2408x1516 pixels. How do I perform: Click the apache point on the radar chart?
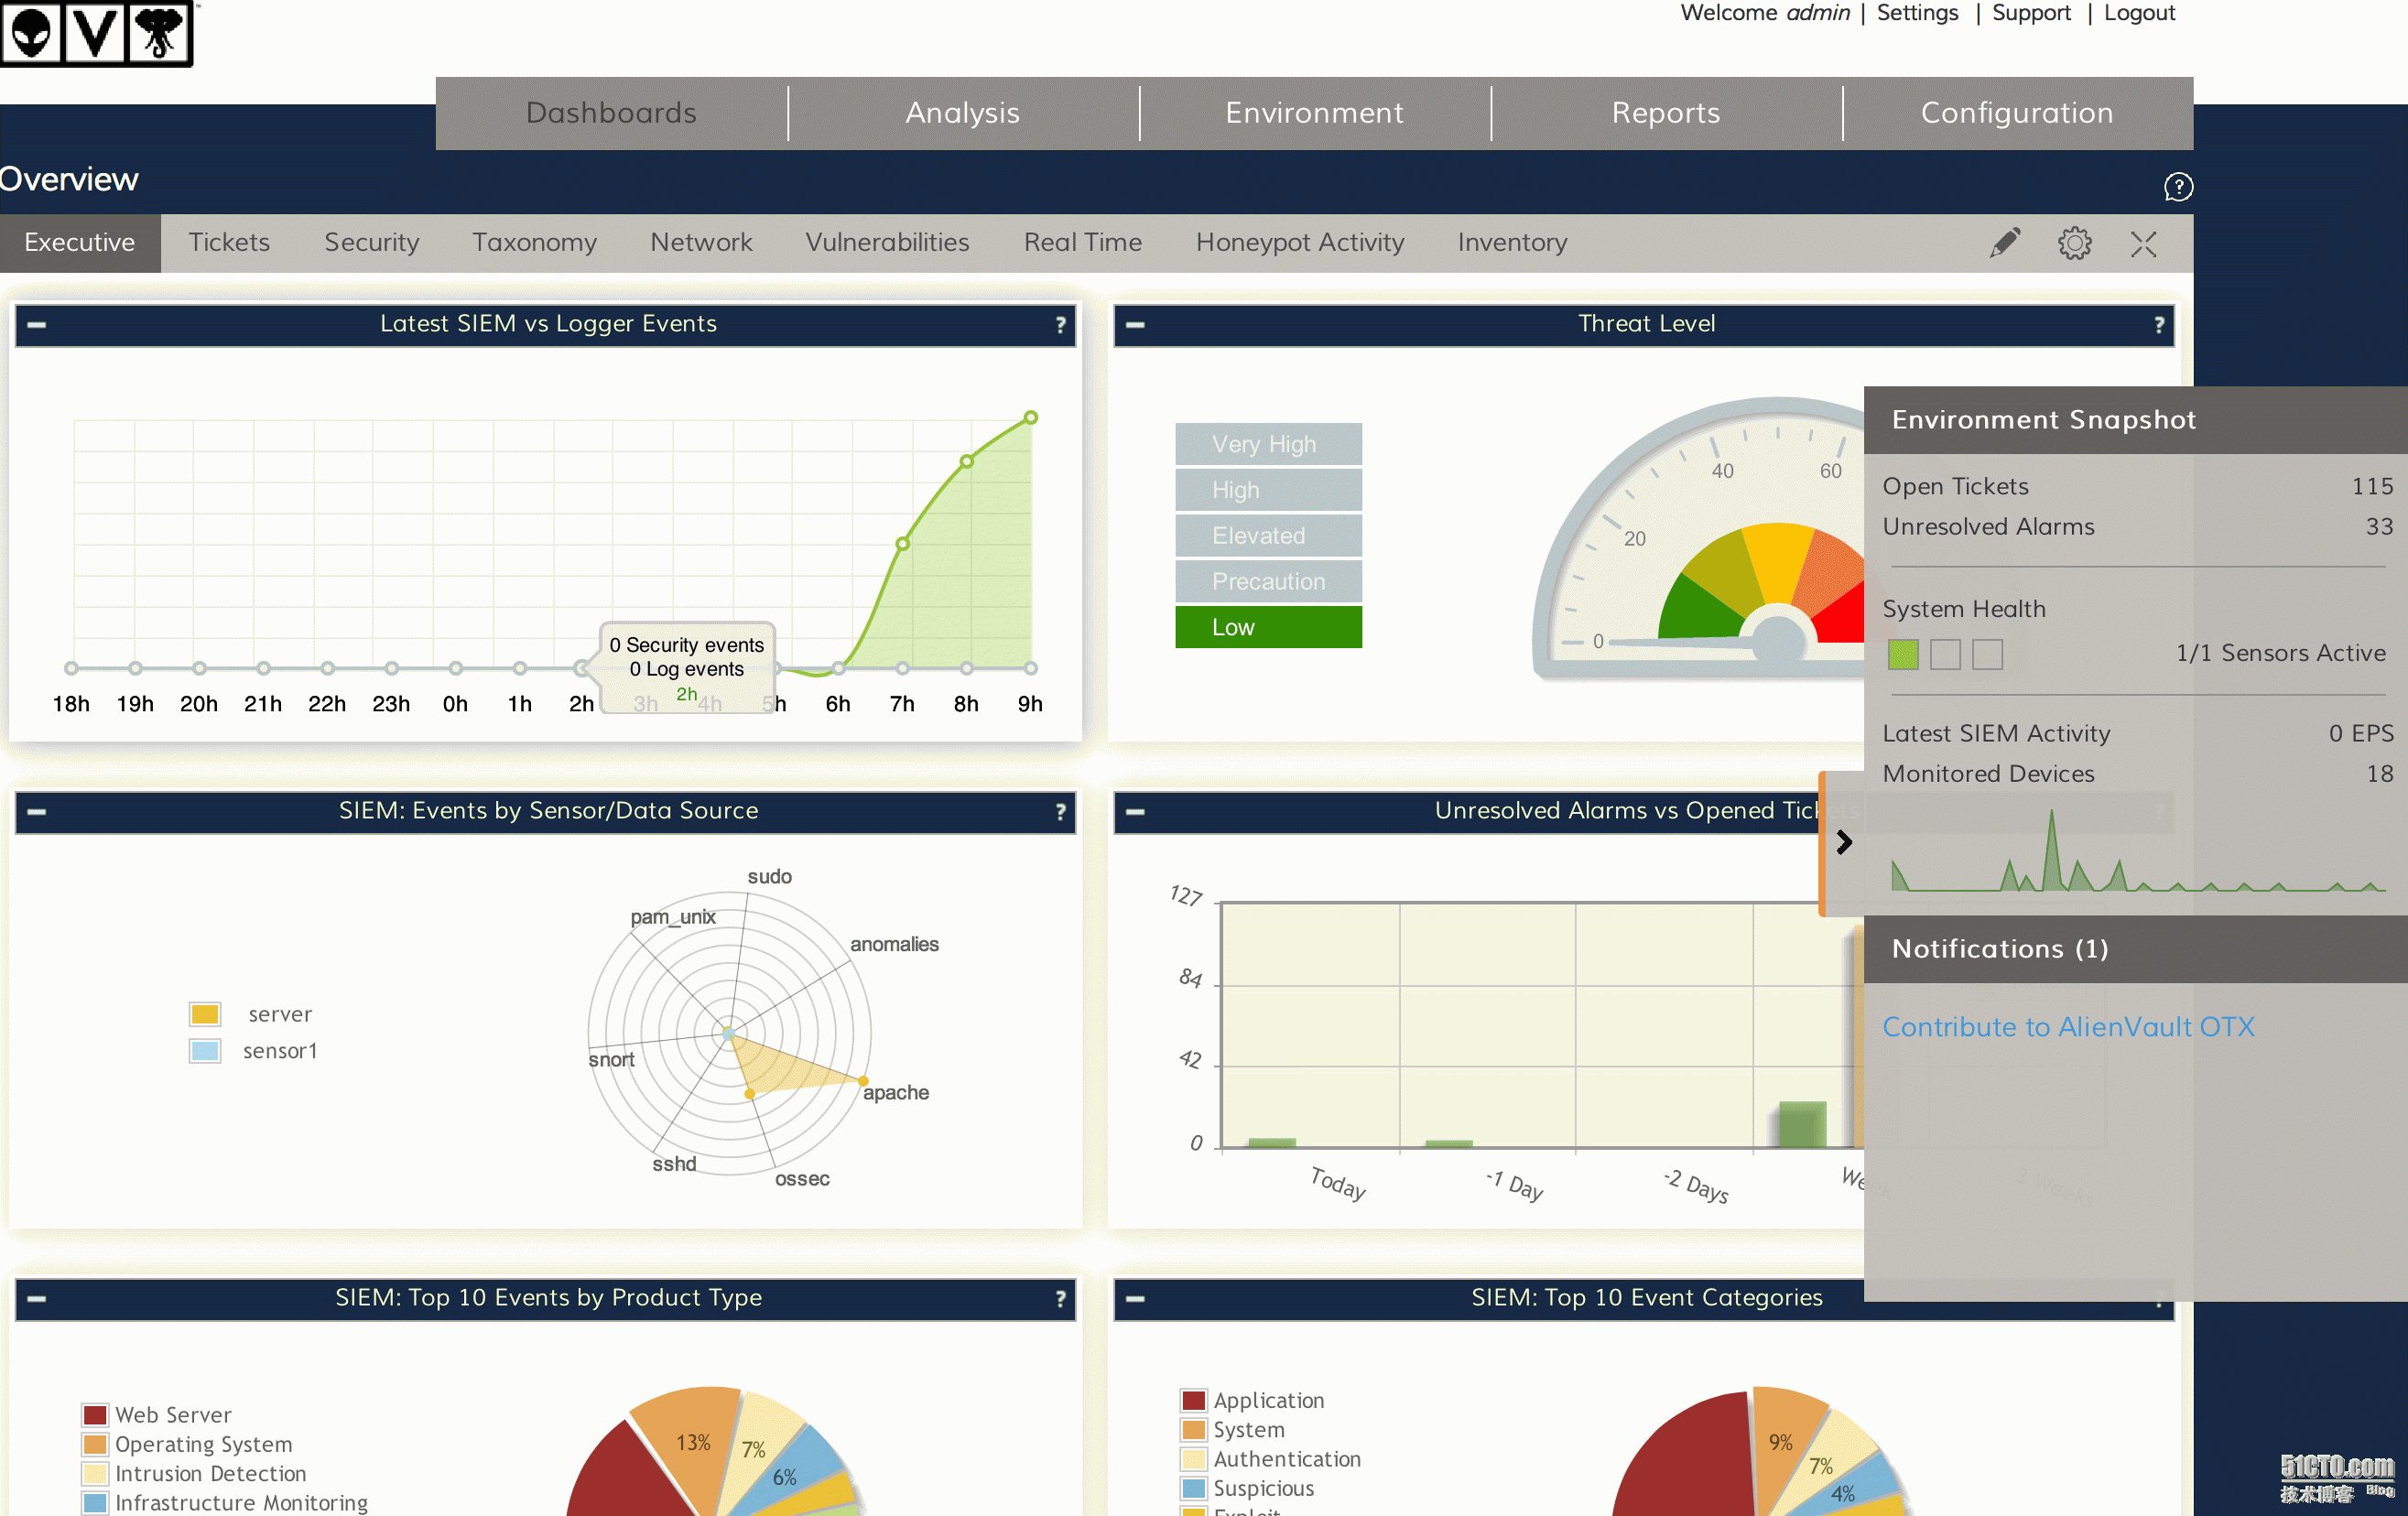tap(863, 1081)
